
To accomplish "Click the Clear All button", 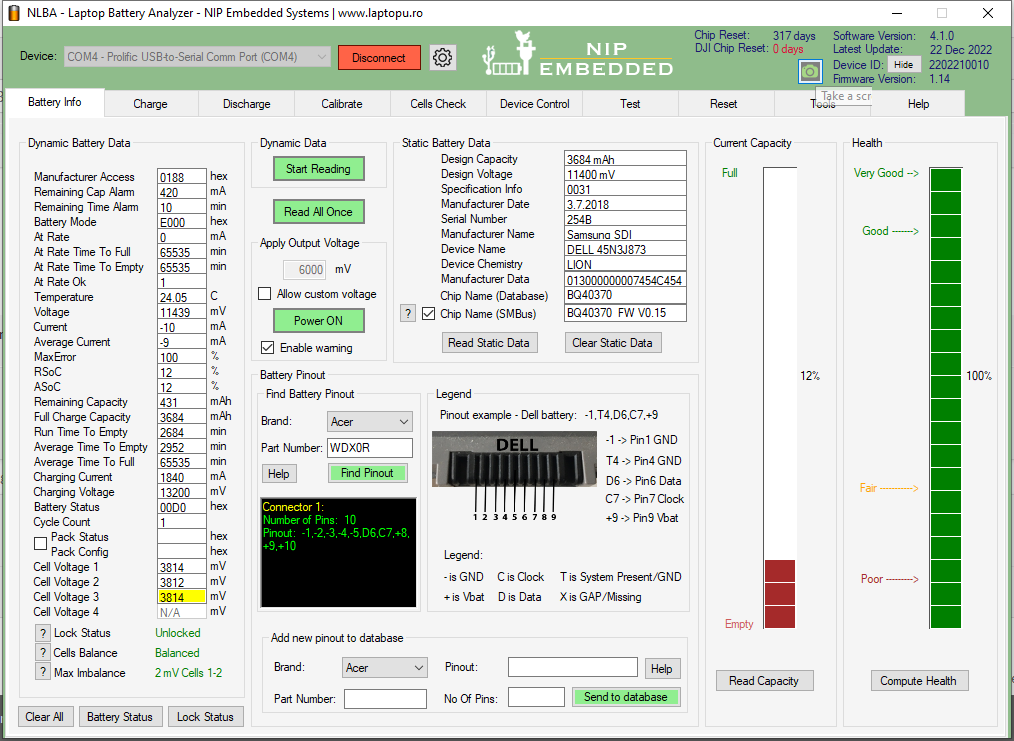I will [x=45, y=716].
